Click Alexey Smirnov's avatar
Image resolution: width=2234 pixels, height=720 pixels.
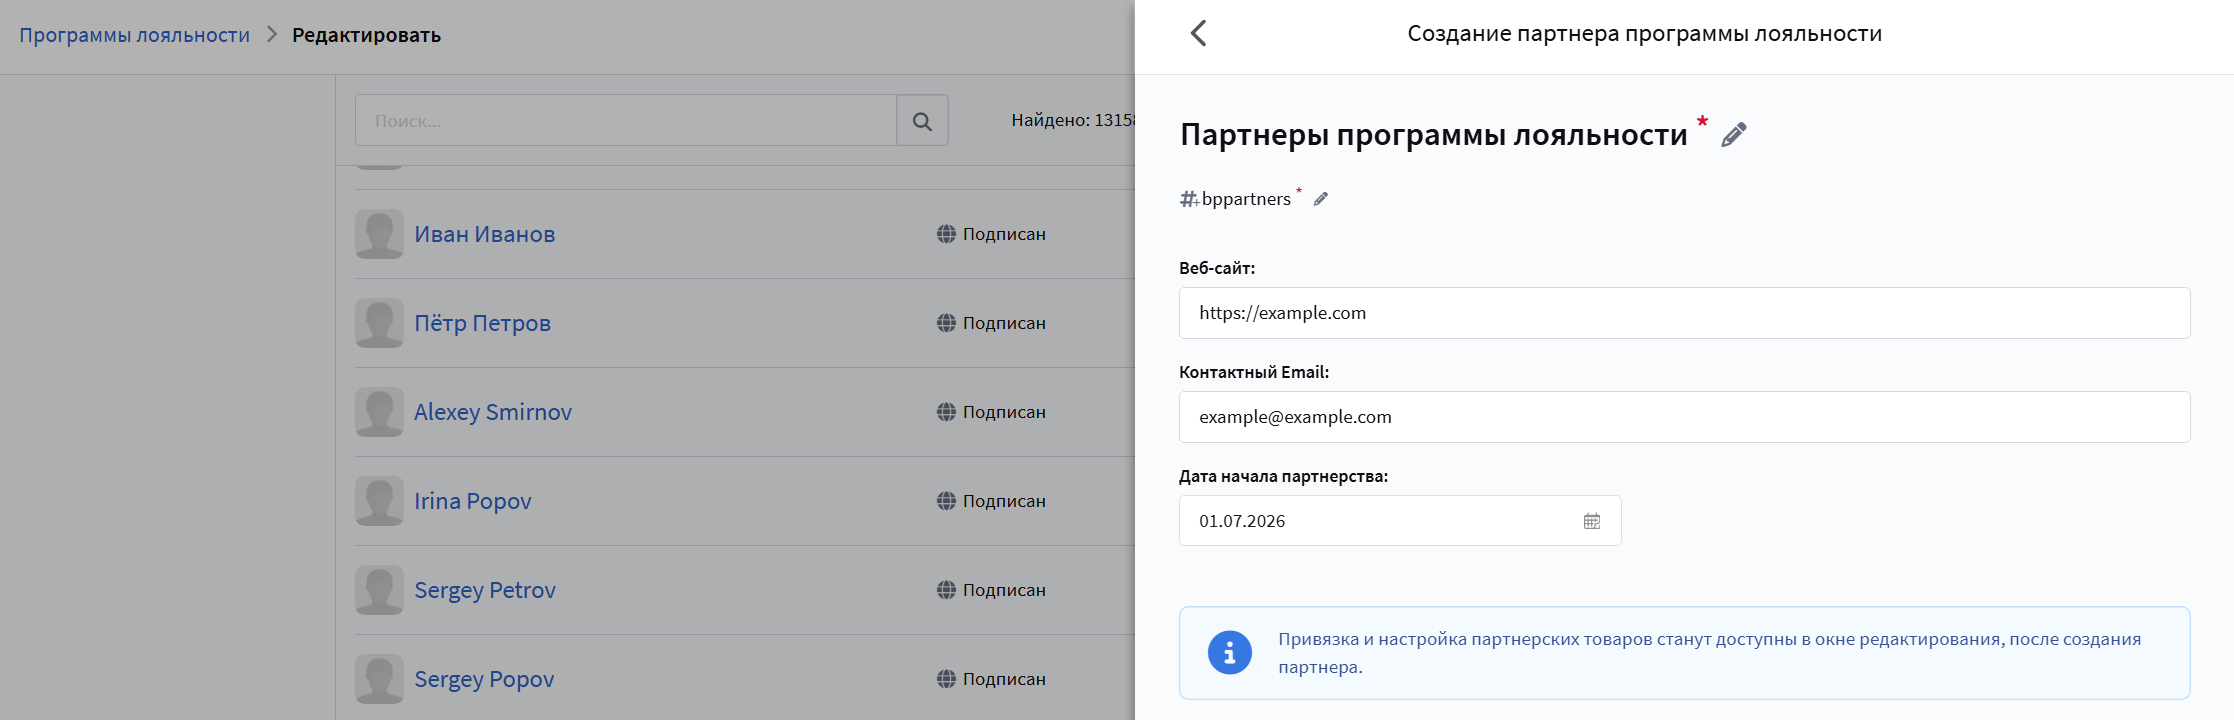click(x=379, y=412)
